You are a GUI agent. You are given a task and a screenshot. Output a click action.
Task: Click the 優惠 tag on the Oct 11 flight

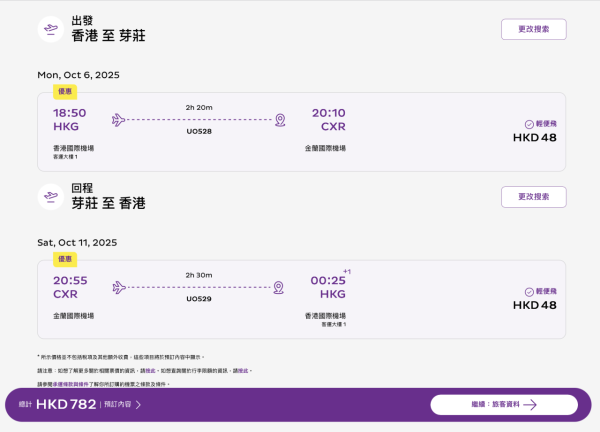click(x=65, y=259)
